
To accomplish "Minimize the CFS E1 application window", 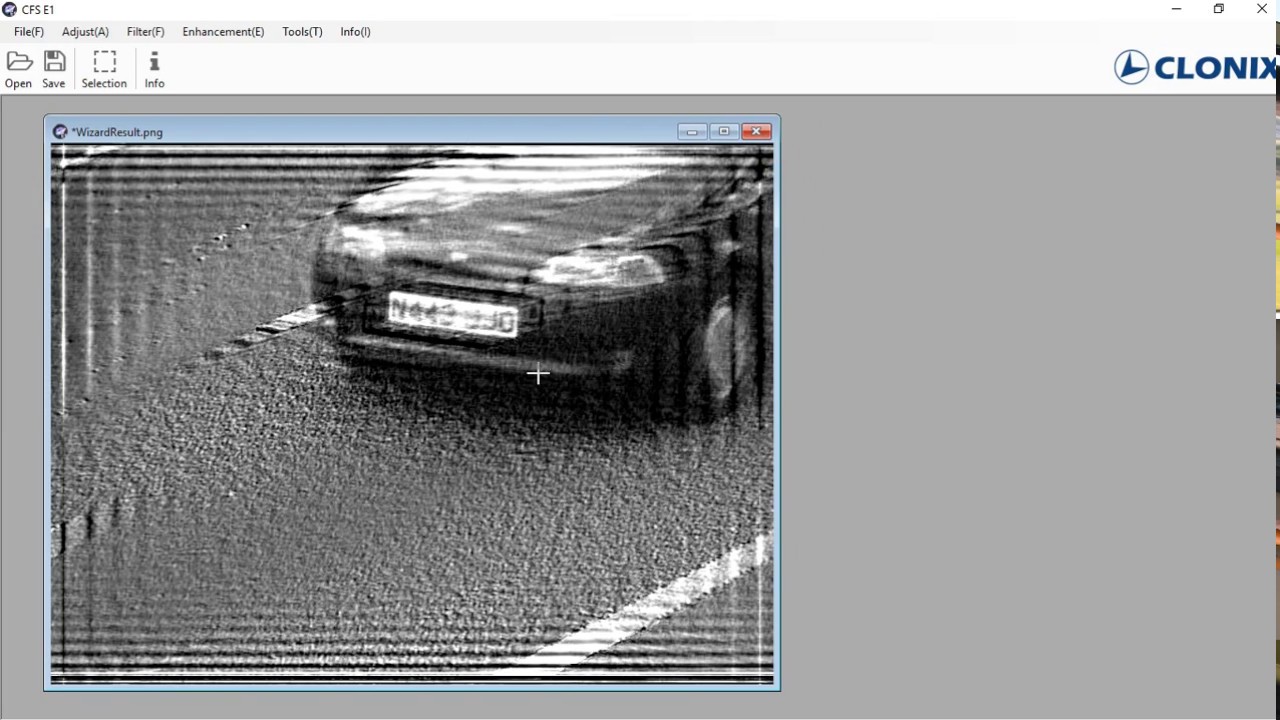I will [1176, 9].
